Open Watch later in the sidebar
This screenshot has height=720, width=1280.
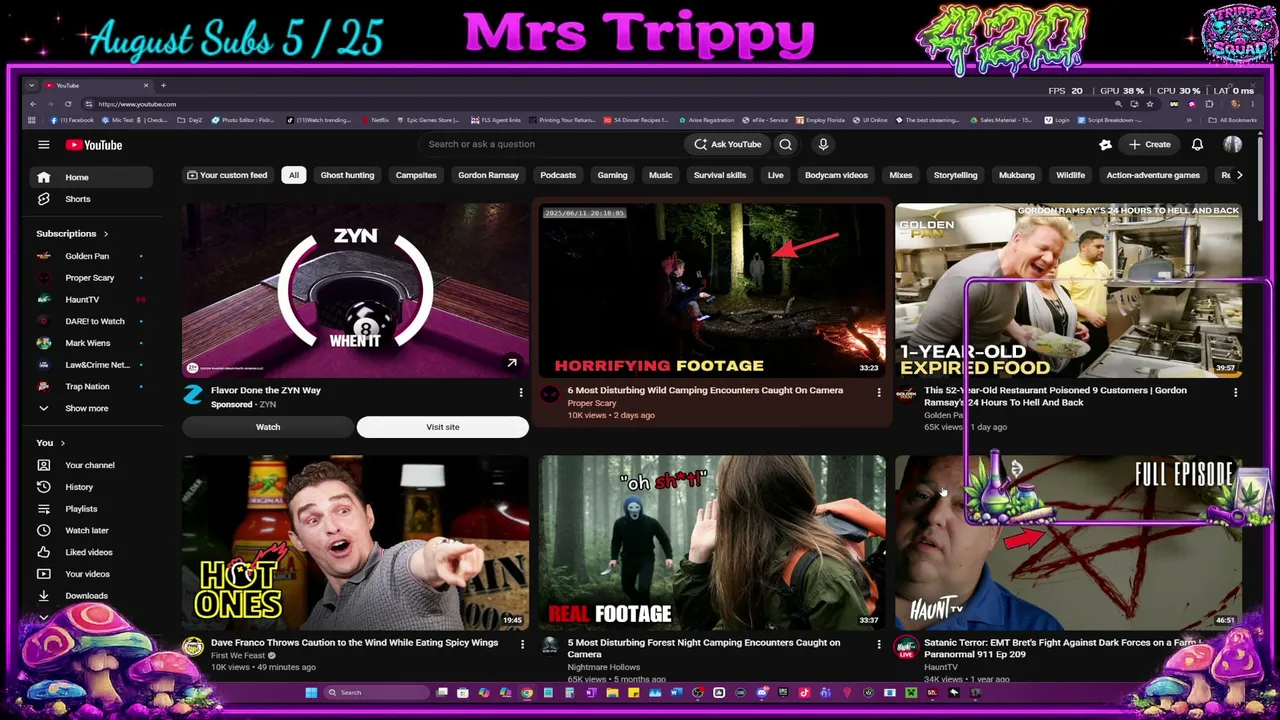90,530
